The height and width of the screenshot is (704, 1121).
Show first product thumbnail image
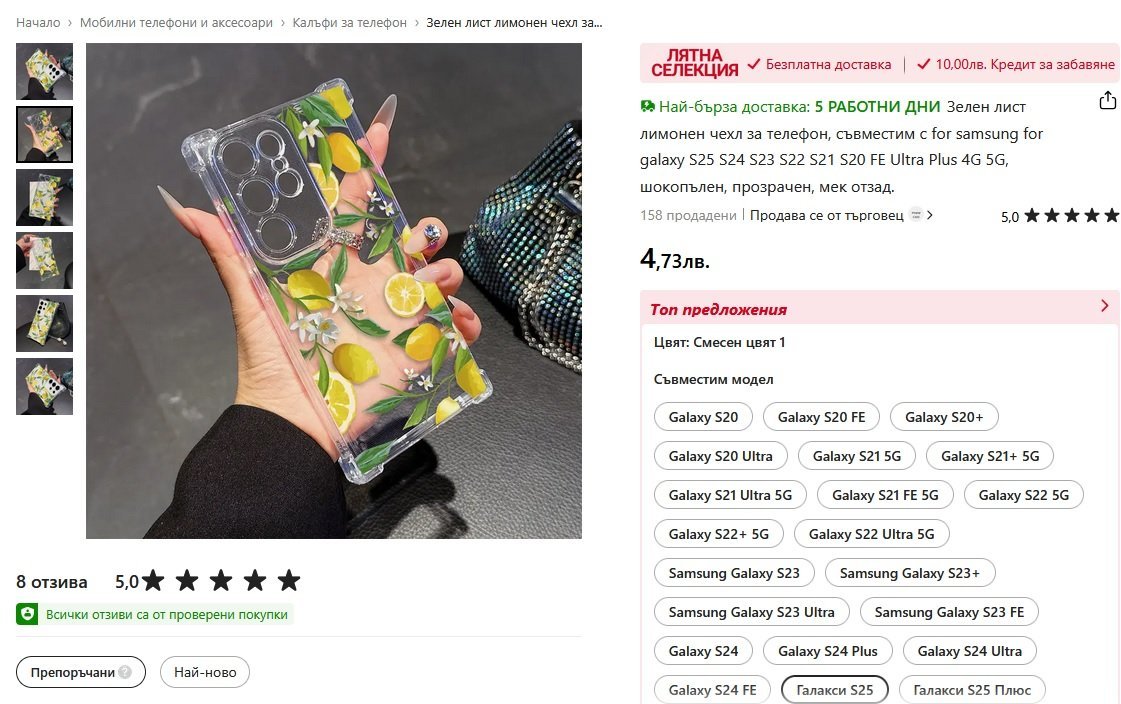(x=44, y=71)
